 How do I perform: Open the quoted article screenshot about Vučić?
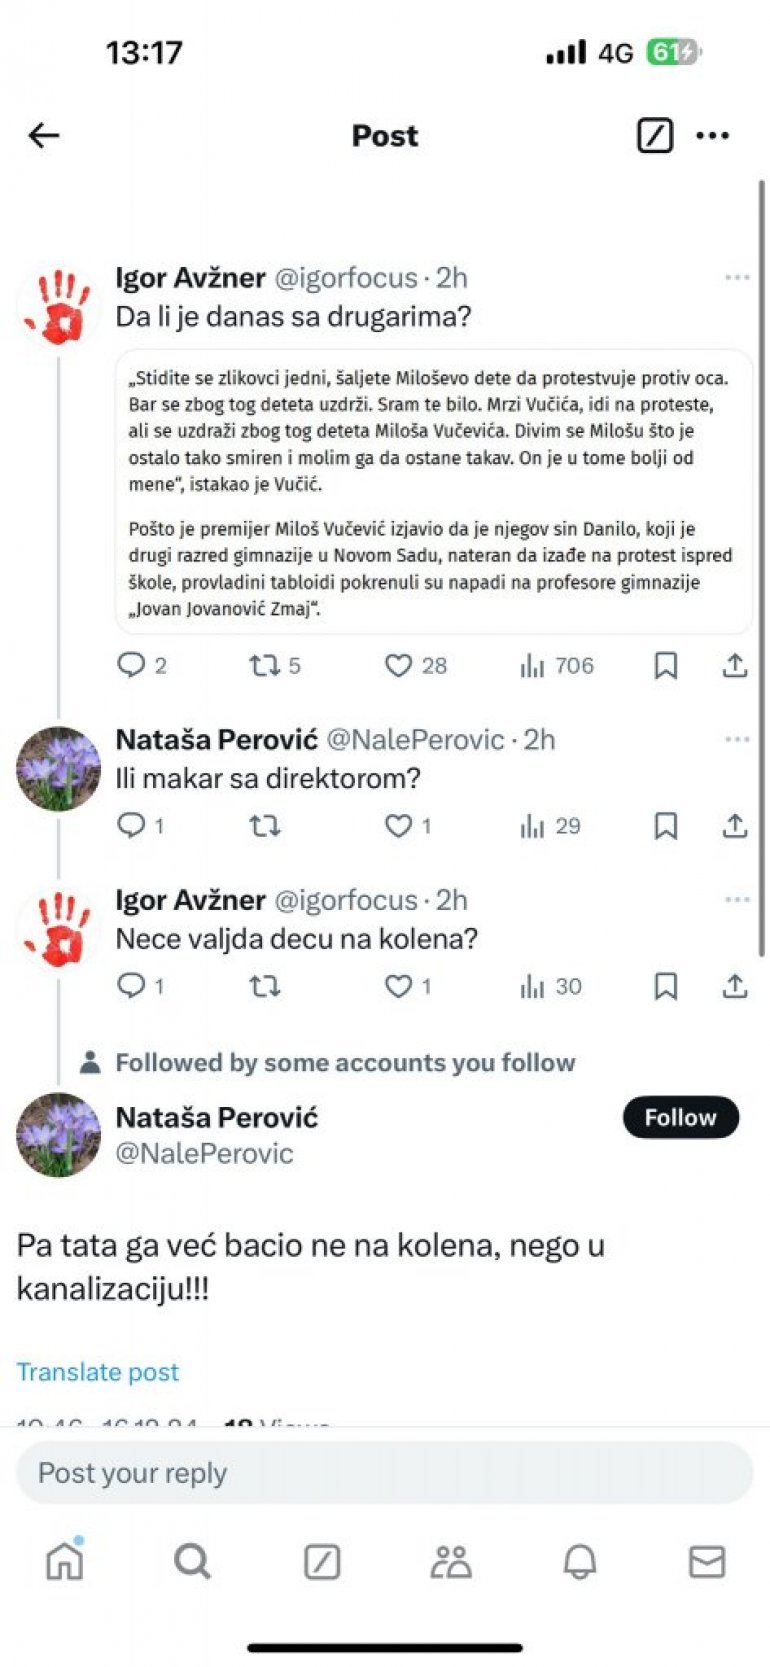tap(434, 492)
